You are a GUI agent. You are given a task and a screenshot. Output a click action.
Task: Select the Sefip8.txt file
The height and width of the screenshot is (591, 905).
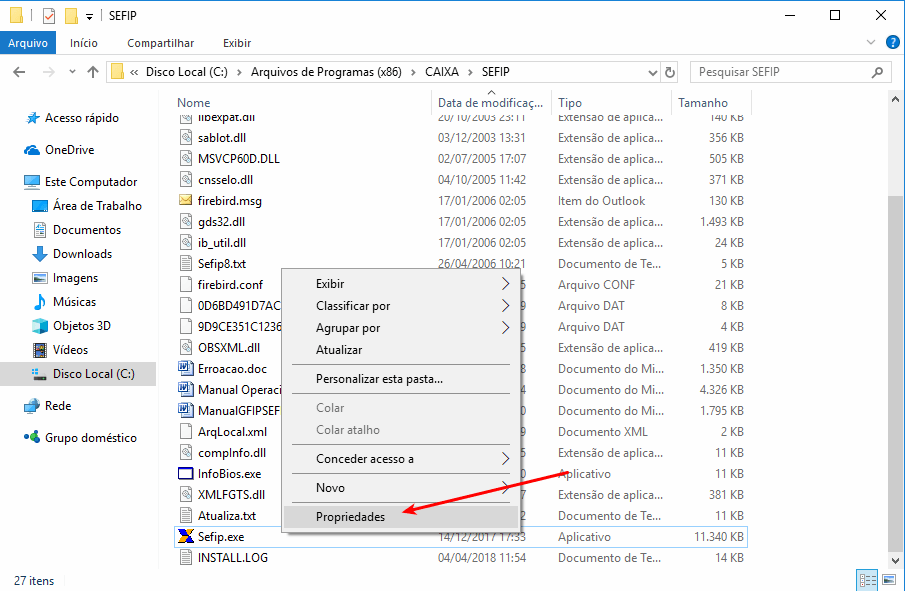(x=222, y=264)
